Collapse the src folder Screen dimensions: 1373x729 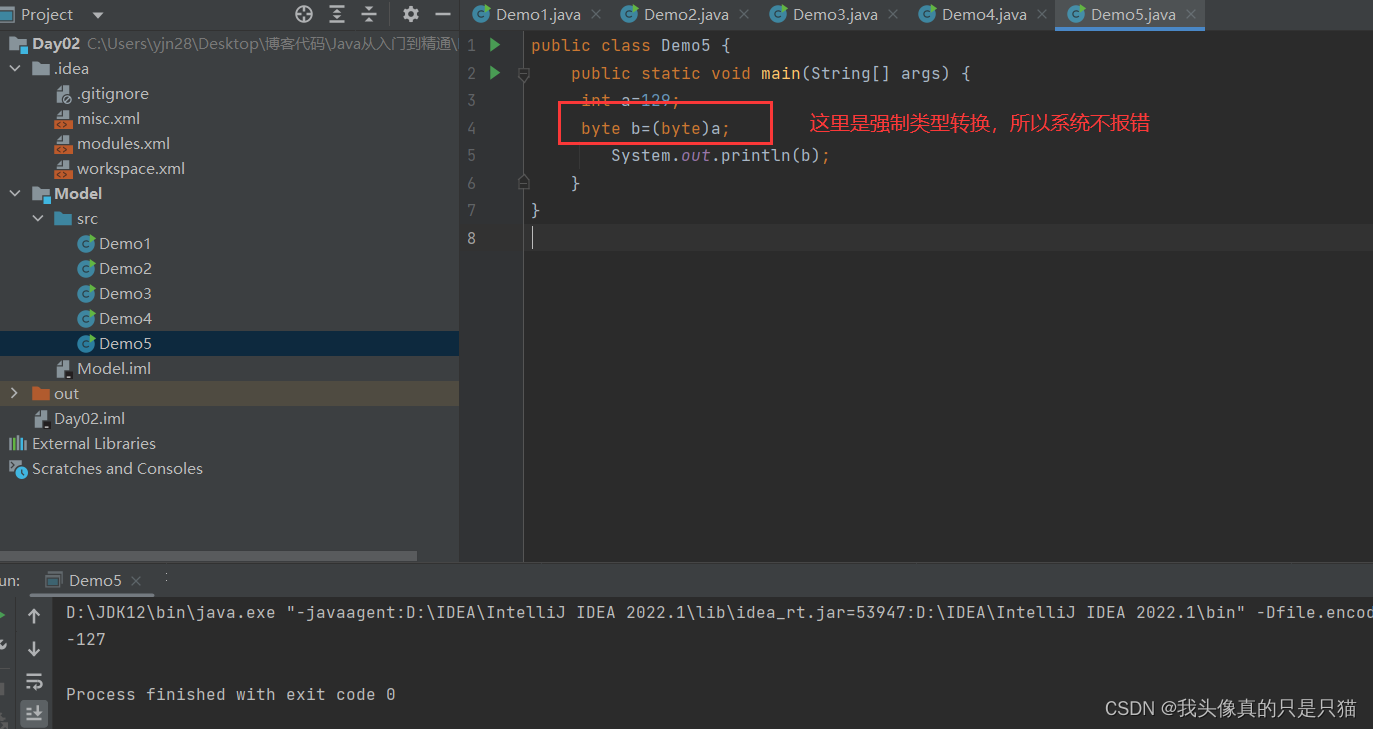38,218
